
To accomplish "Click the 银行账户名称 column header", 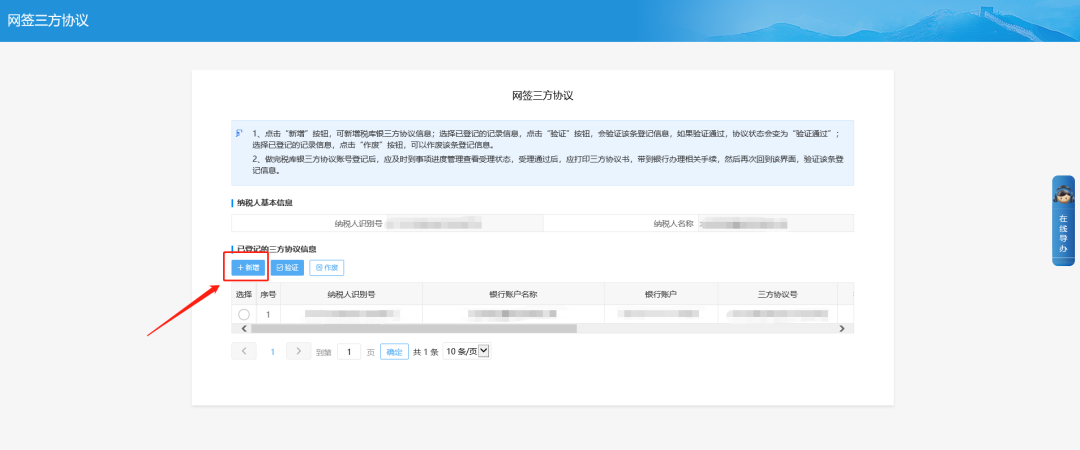I will [x=513, y=294].
